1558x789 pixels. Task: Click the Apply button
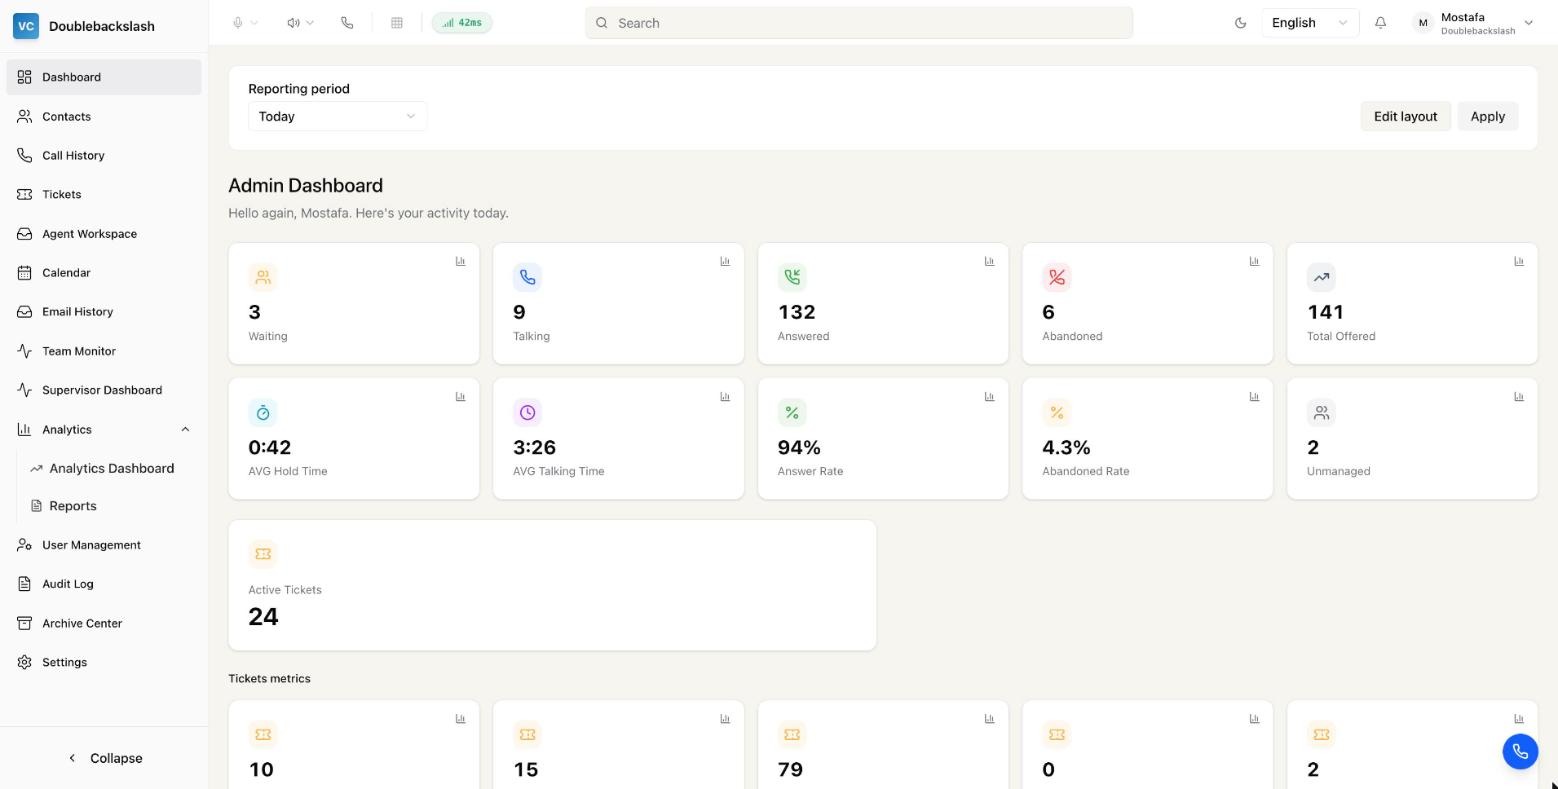[x=1487, y=116]
